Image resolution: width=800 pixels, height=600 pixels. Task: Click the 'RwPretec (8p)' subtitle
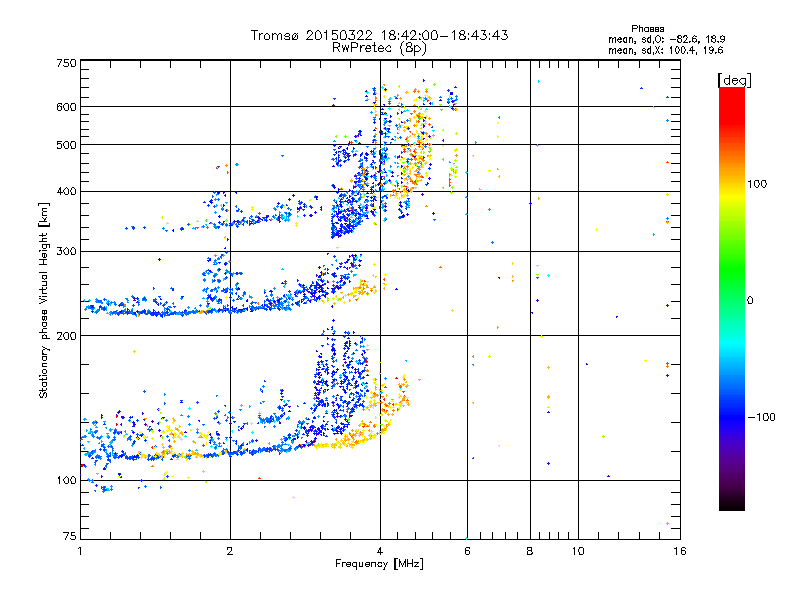coord(379,48)
